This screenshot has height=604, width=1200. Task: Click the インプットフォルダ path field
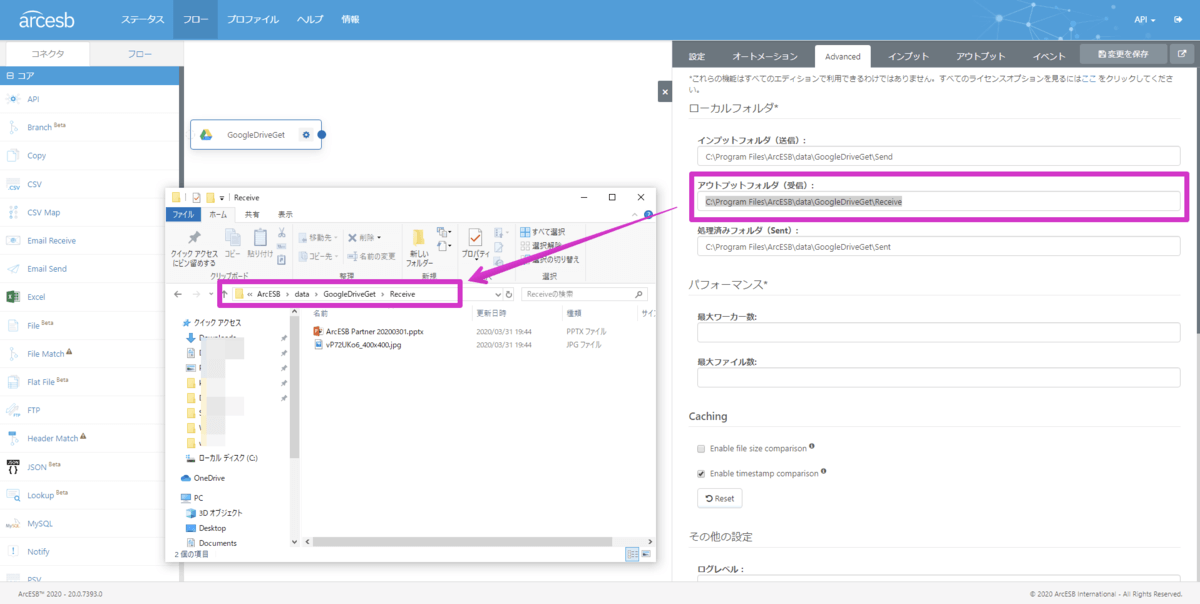click(x=939, y=156)
